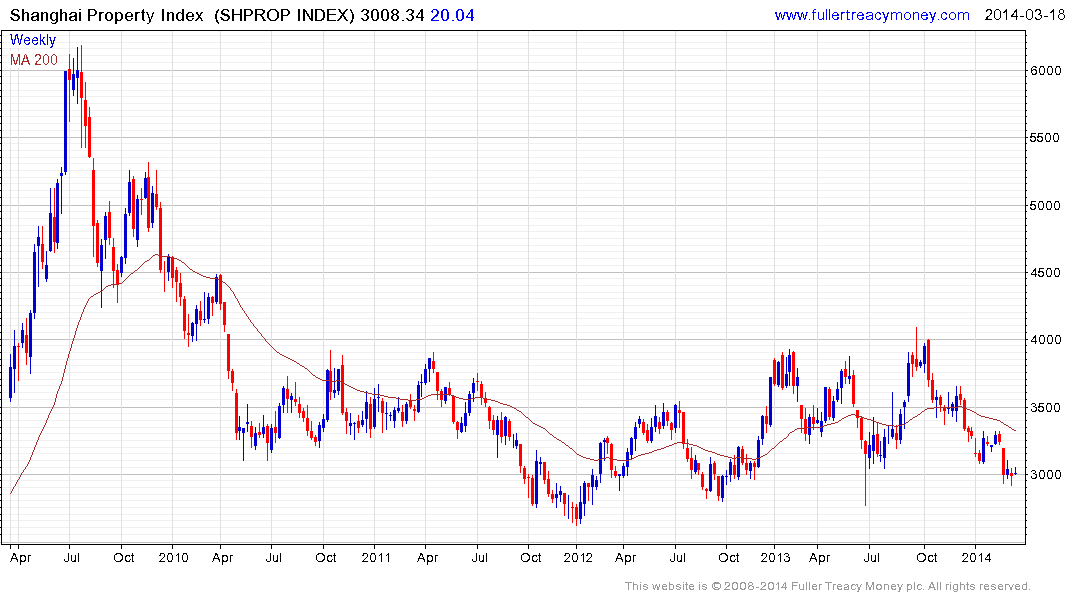
Task: Select the 2011 year marker
Action: [x=376, y=557]
